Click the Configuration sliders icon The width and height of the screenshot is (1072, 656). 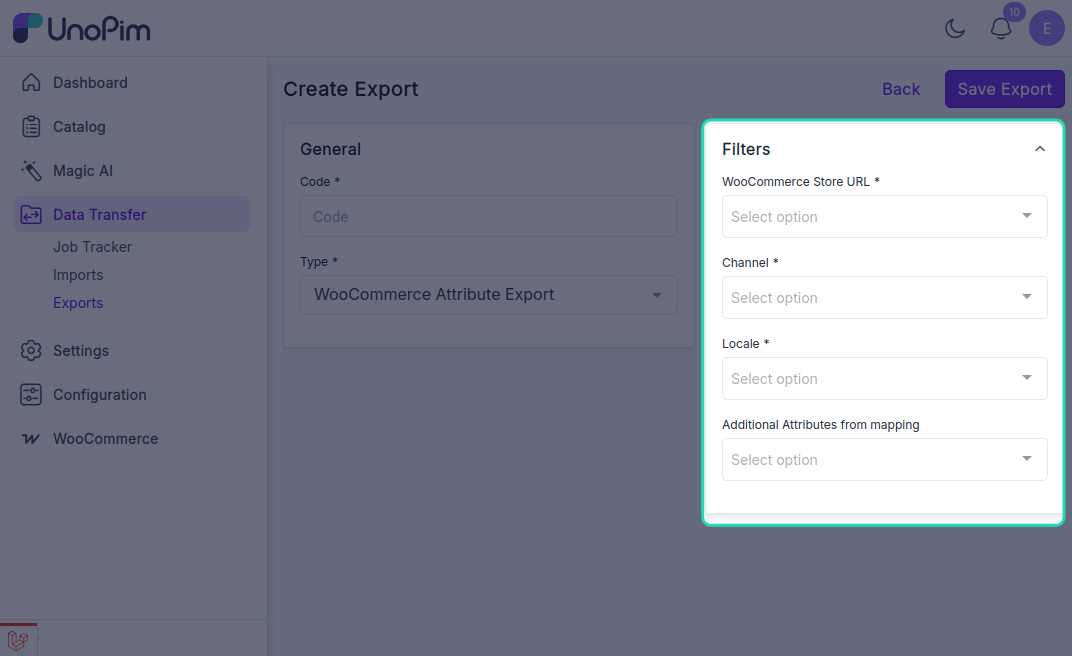(x=31, y=395)
